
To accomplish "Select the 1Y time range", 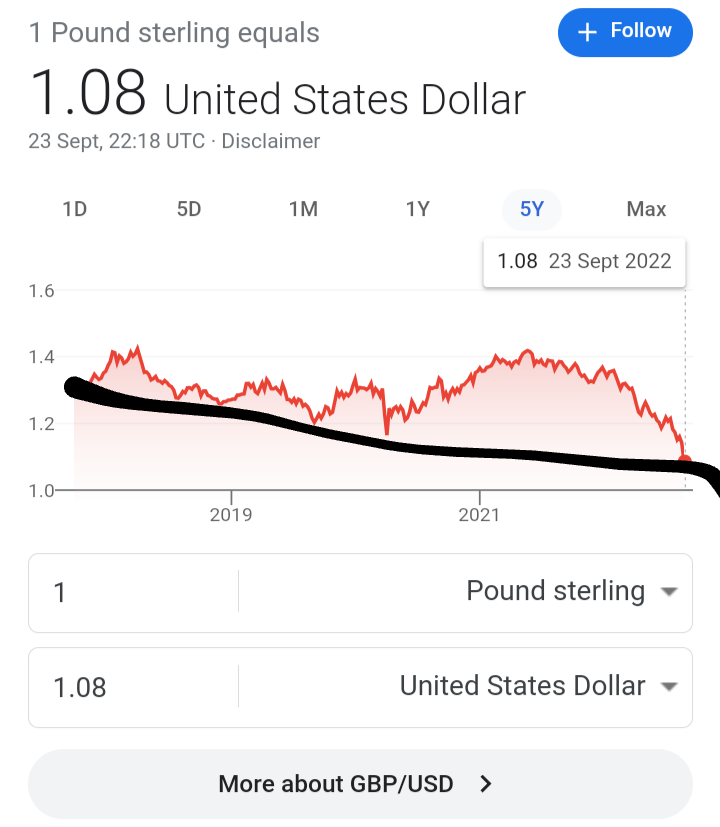I will [418, 209].
